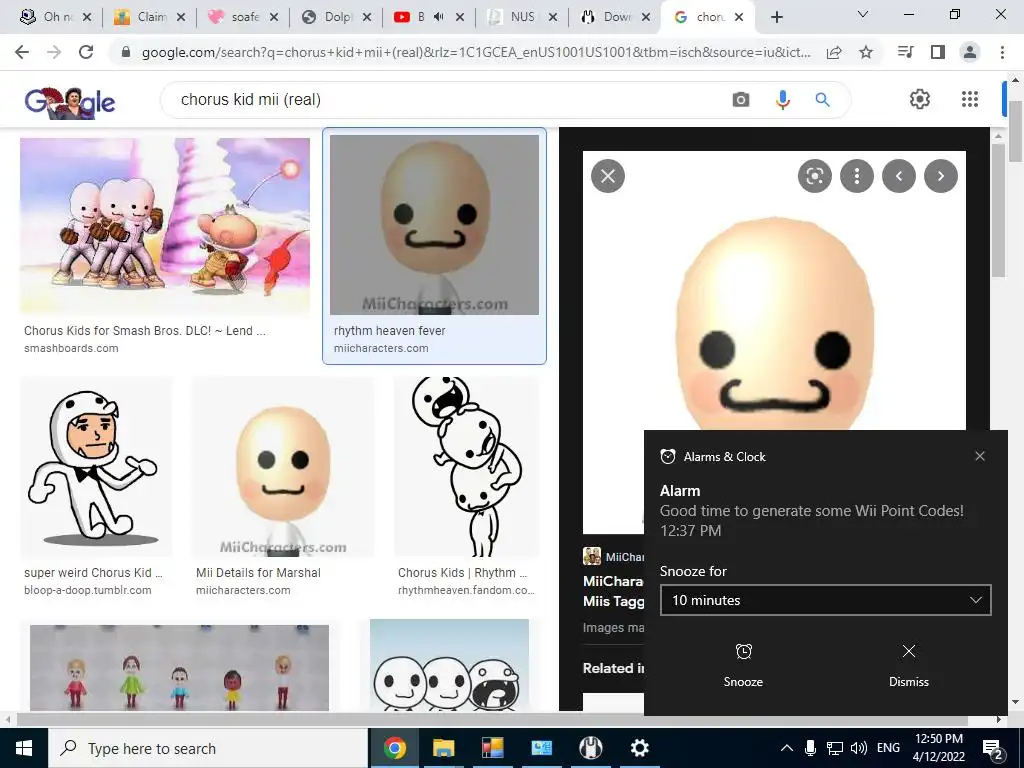Open Google quick settings gear
Viewport: 1024px width, 768px height.
[920, 99]
